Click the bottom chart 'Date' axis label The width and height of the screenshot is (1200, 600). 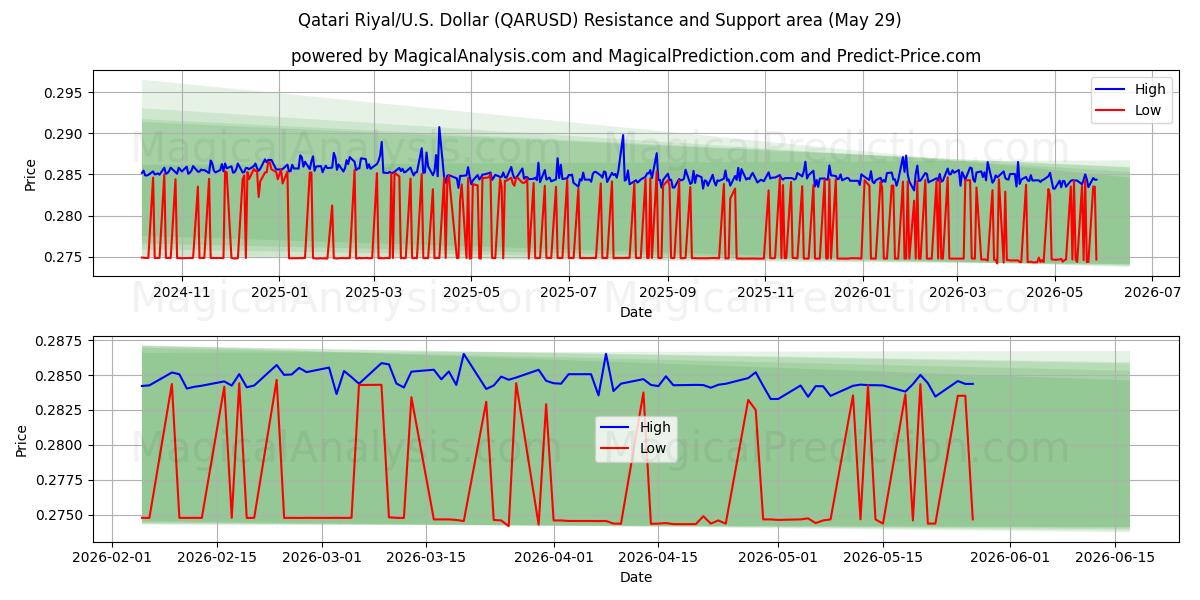point(636,577)
